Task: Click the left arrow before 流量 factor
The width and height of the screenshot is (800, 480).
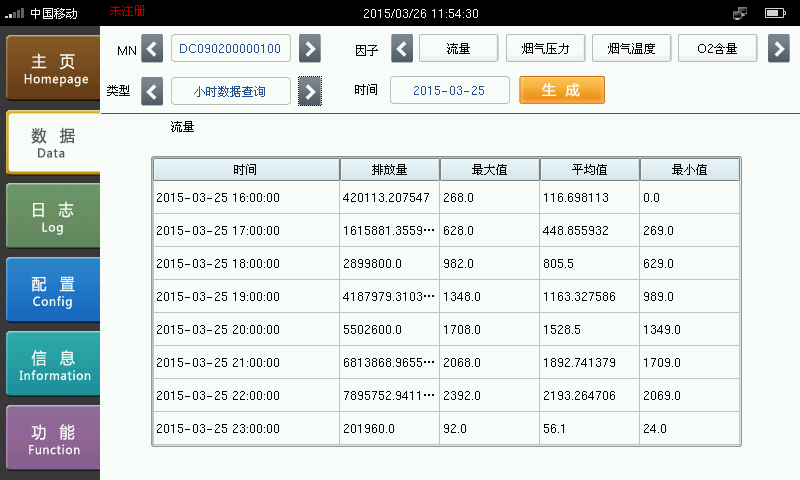Action: pos(402,48)
